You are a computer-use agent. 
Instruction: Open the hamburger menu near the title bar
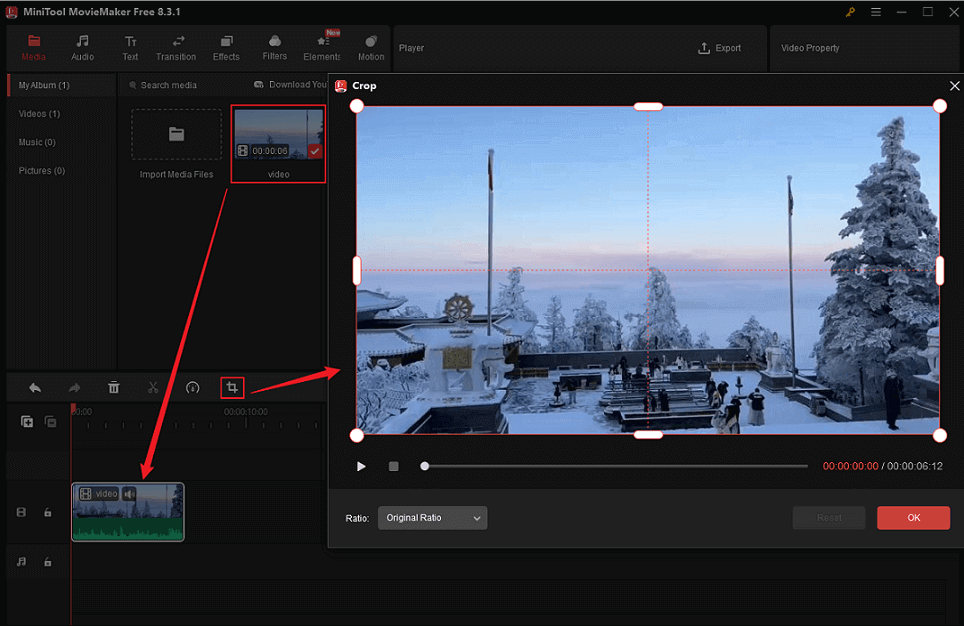(x=874, y=13)
